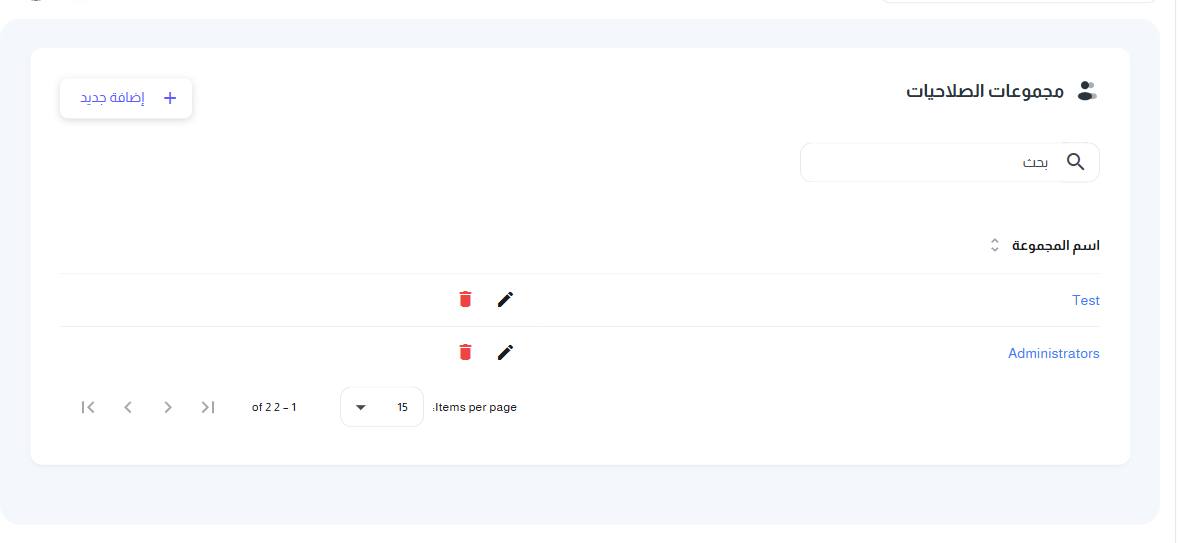Click the magnifier search icon
1196x543 pixels.
click(x=1075, y=162)
